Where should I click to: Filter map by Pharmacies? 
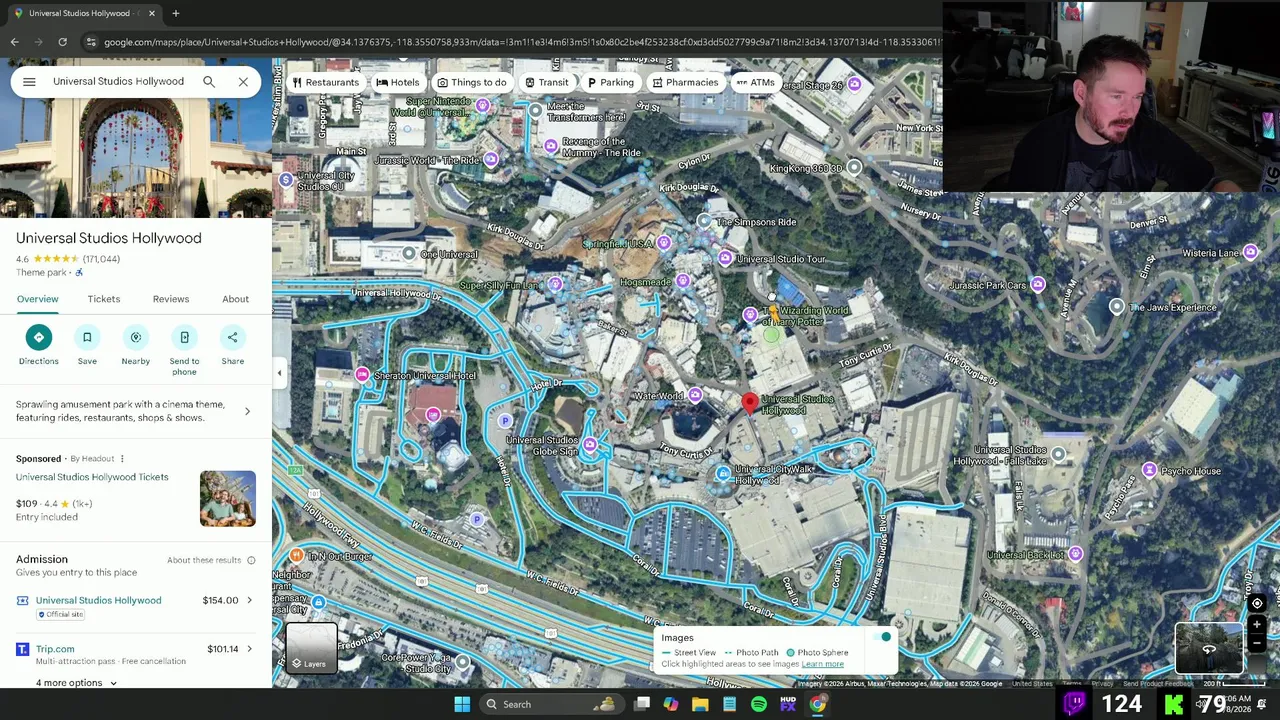tap(685, 82)
